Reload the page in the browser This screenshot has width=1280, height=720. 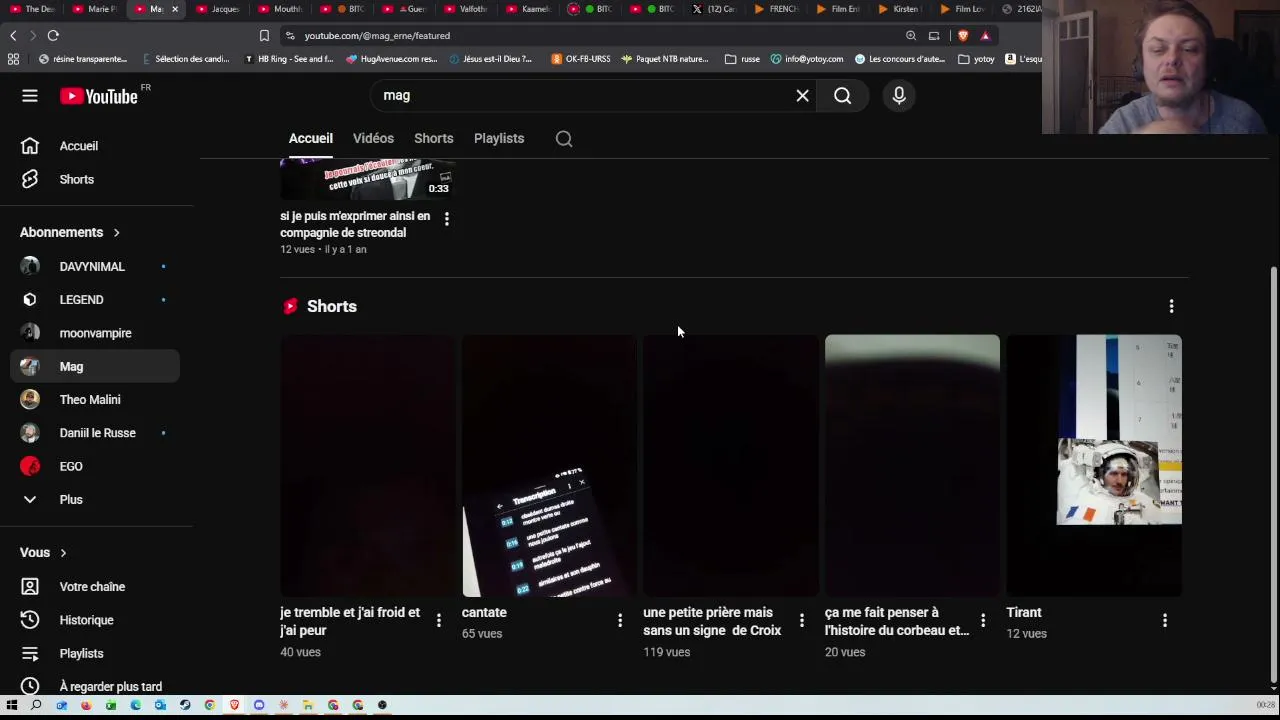click(53, 36)
